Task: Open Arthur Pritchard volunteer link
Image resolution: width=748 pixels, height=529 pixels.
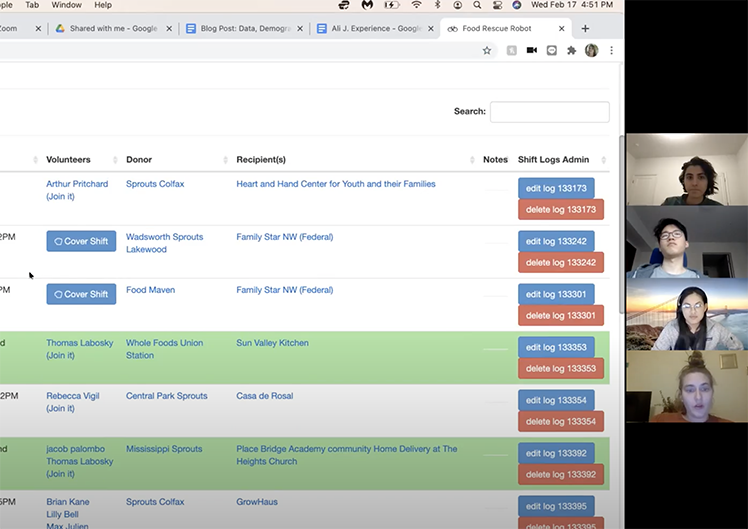Action: [x=77, y=184]
